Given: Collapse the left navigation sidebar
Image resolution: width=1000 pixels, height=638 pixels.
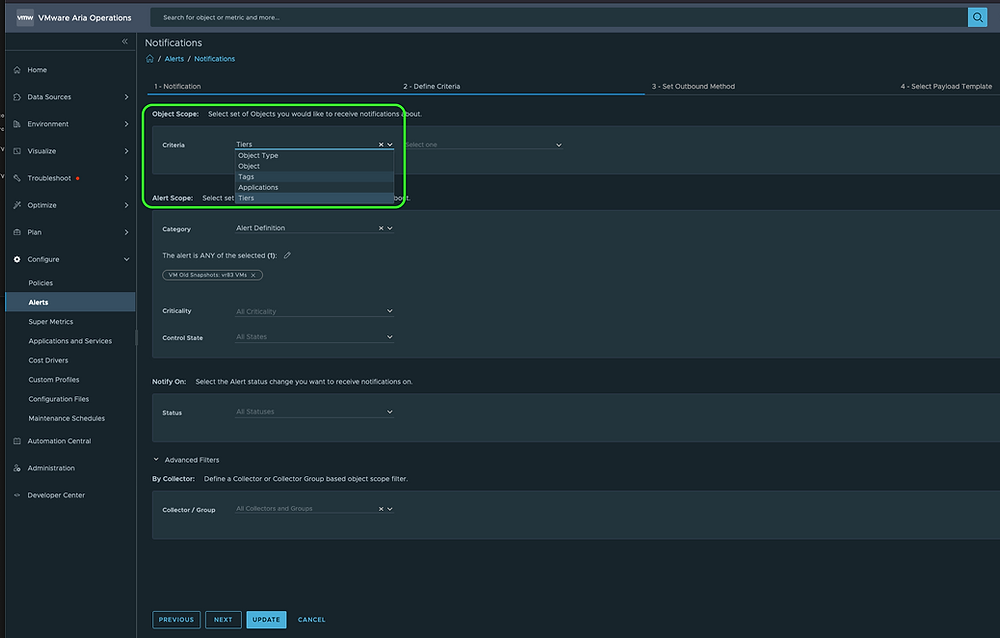Looking at the screenshot, I should [125, 42].
